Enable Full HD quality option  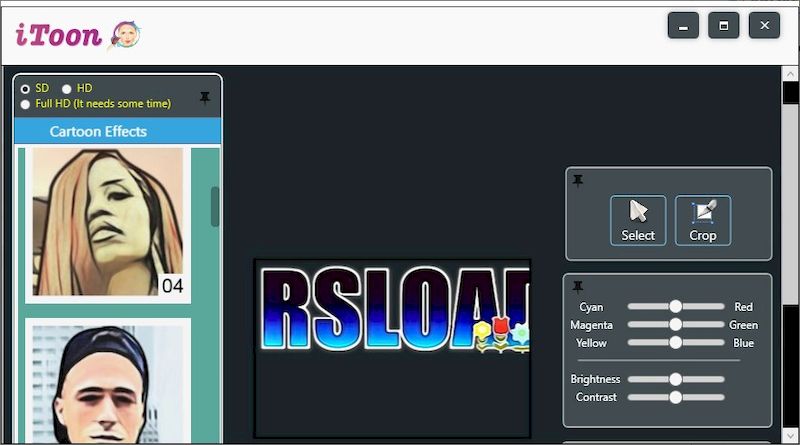pos(25,104)
